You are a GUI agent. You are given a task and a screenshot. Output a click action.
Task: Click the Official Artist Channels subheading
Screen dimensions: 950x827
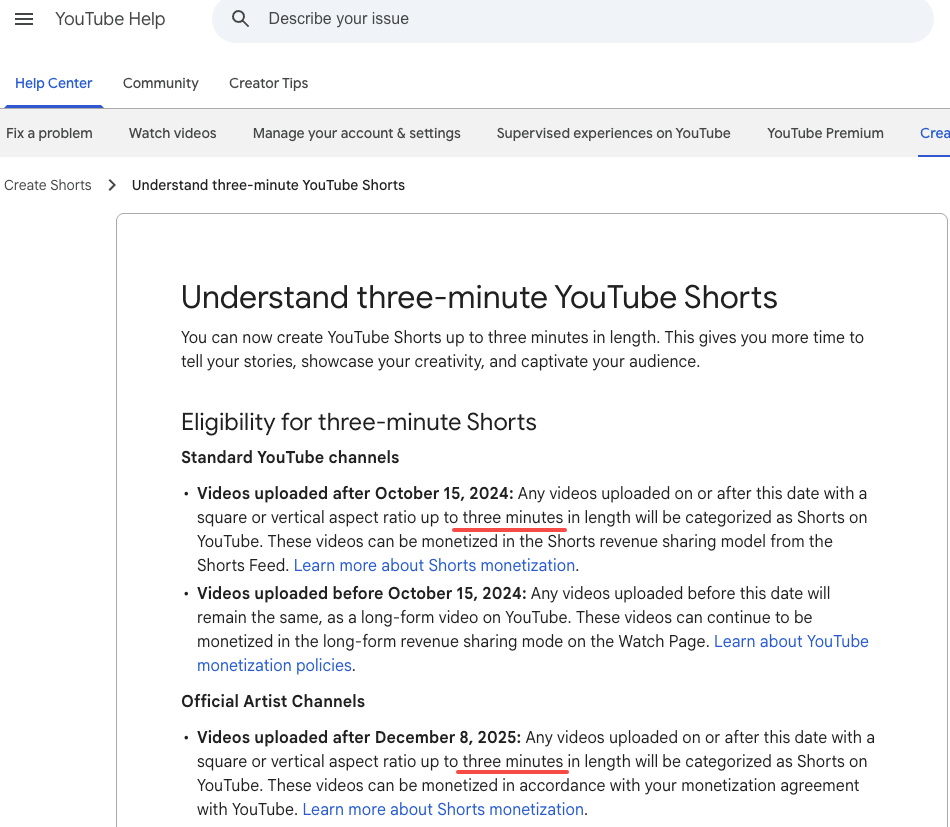(273, 702)
